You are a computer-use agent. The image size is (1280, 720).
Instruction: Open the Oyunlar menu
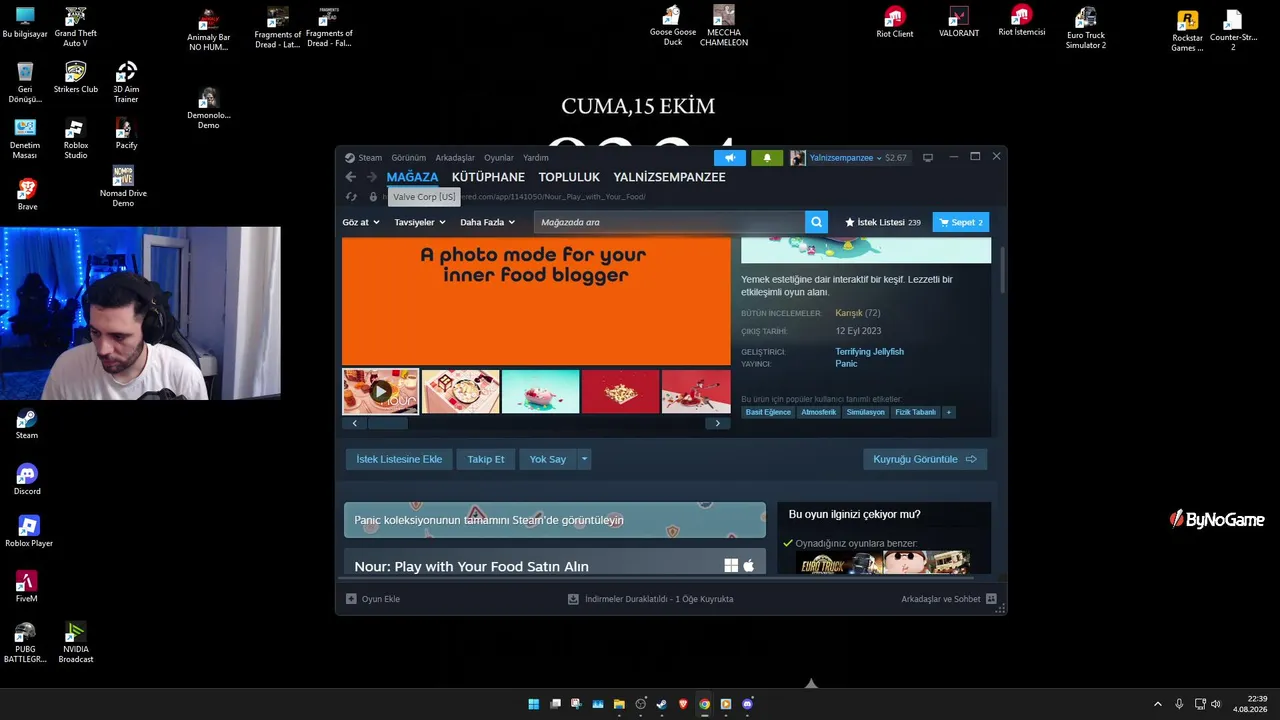[x=499, y=158]
